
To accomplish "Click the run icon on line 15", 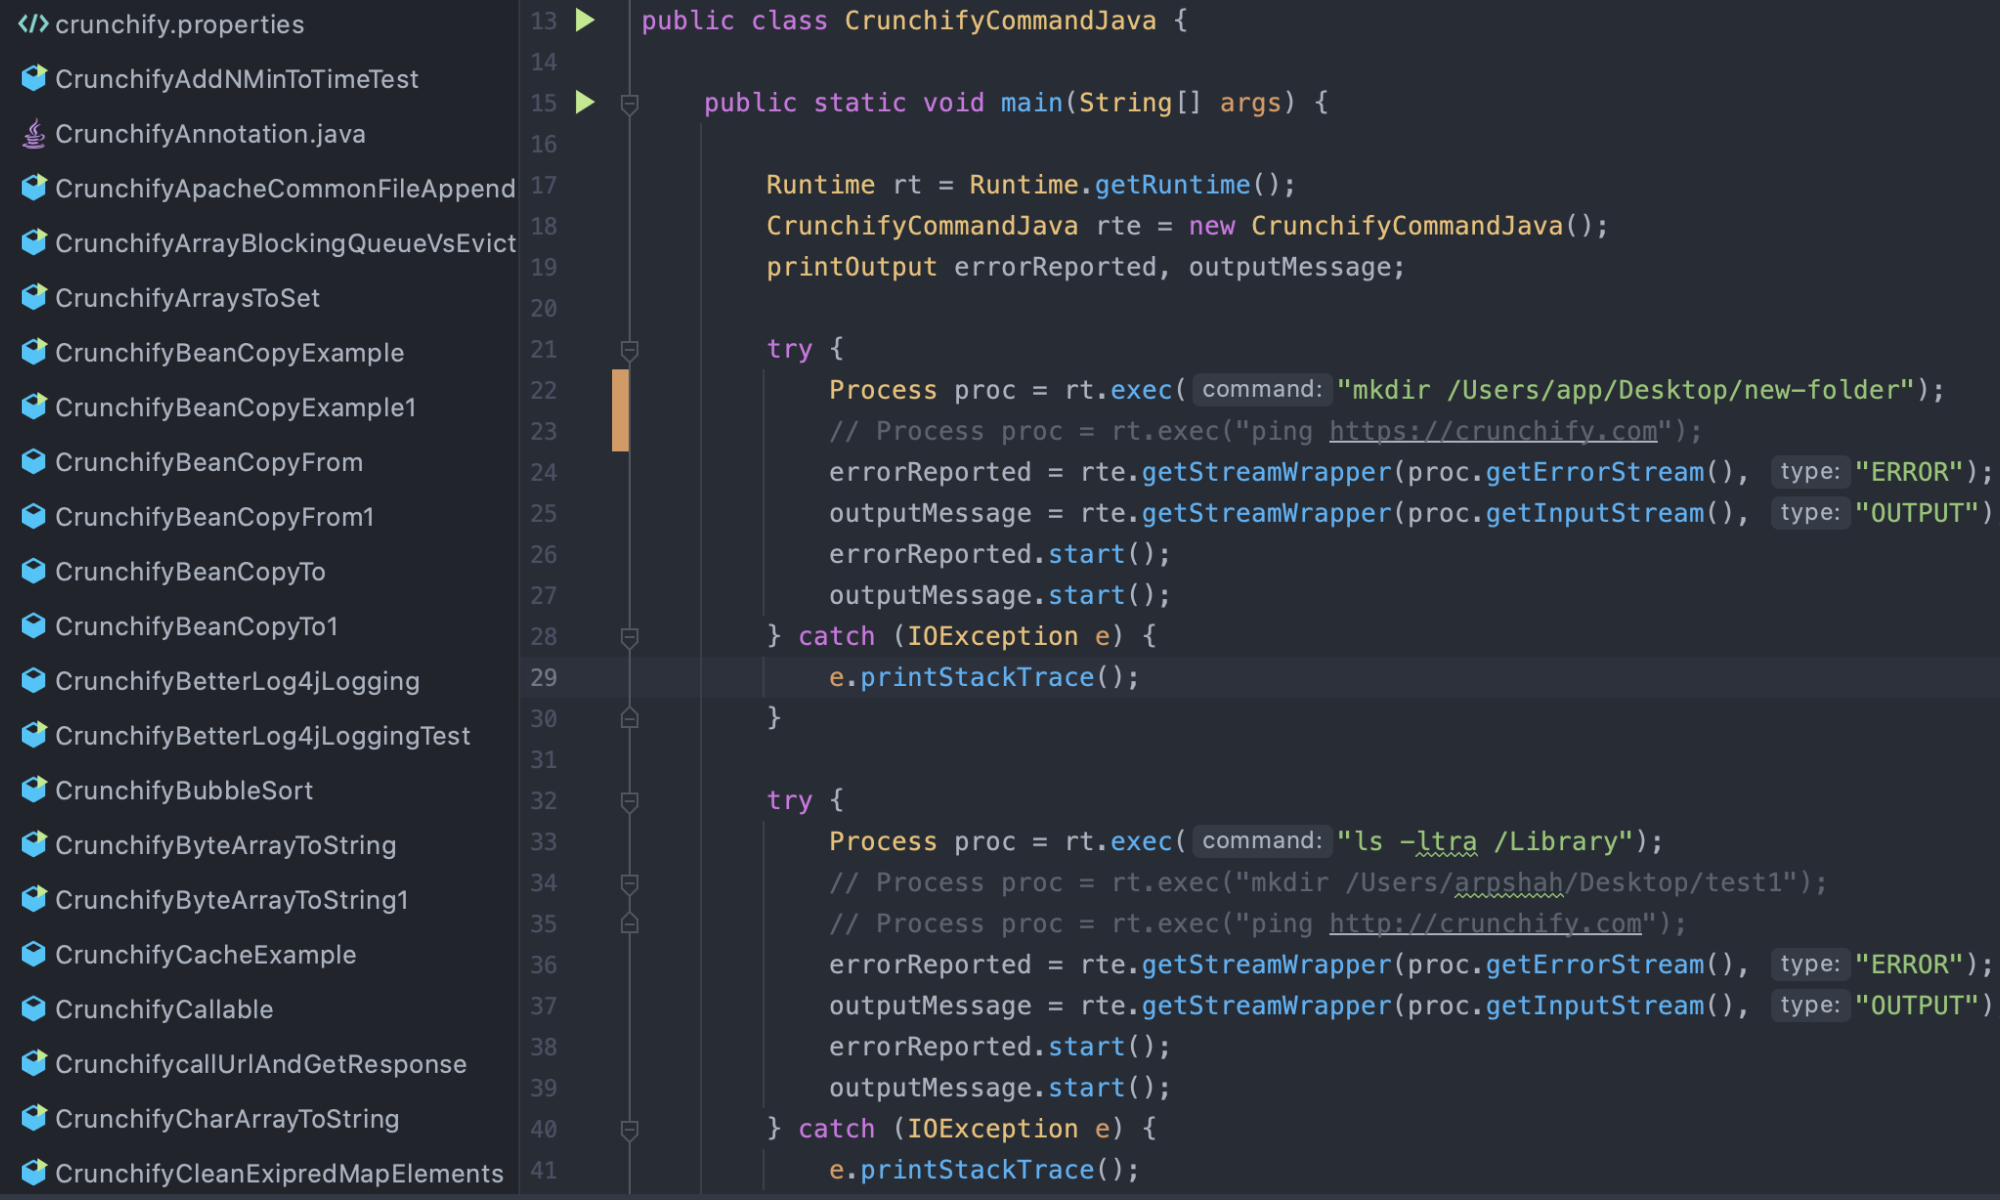I will click(586, 101).
